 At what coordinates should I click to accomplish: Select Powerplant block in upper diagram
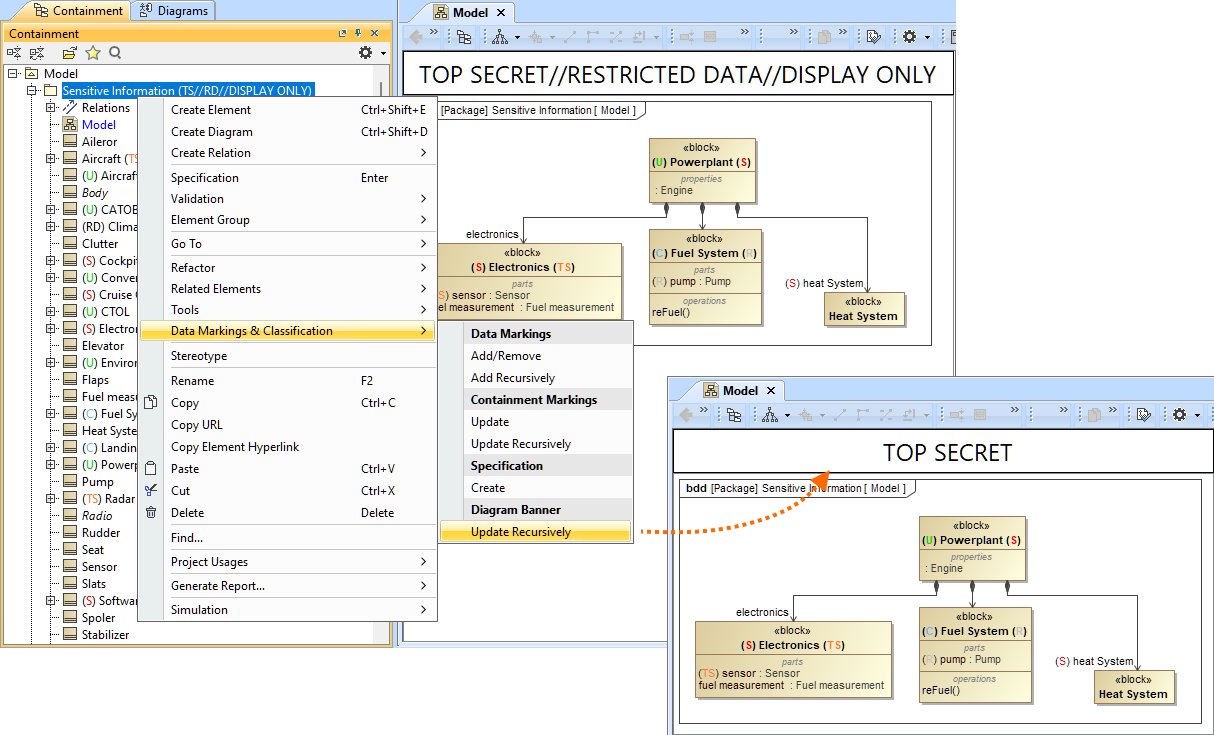click(x=702, y=170)
